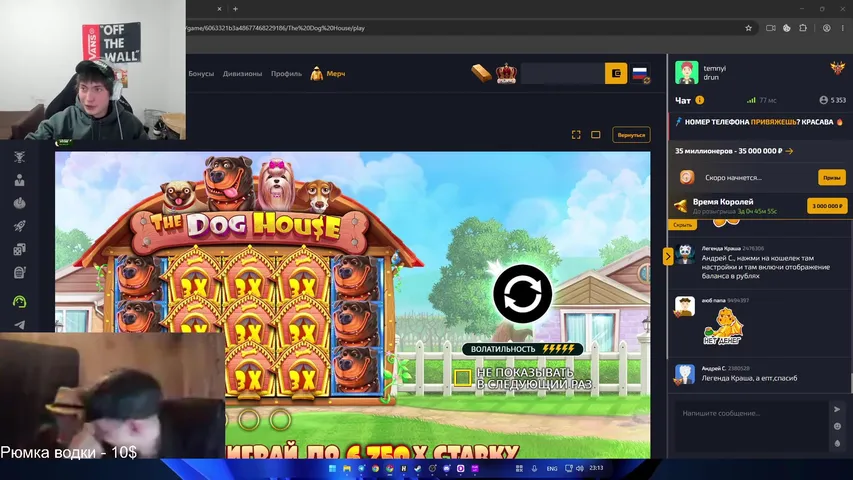Click the chat info icon next to Чат

pyautogui.click(x=700, y=100)
